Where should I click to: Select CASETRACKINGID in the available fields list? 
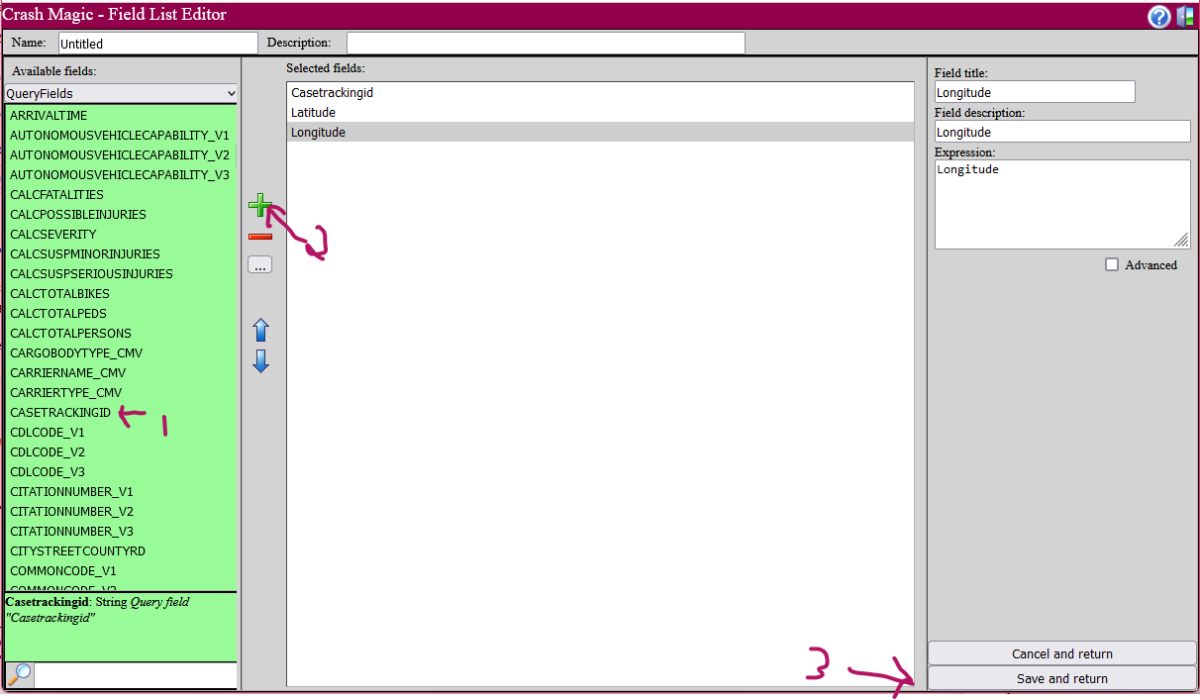[61, 412]
